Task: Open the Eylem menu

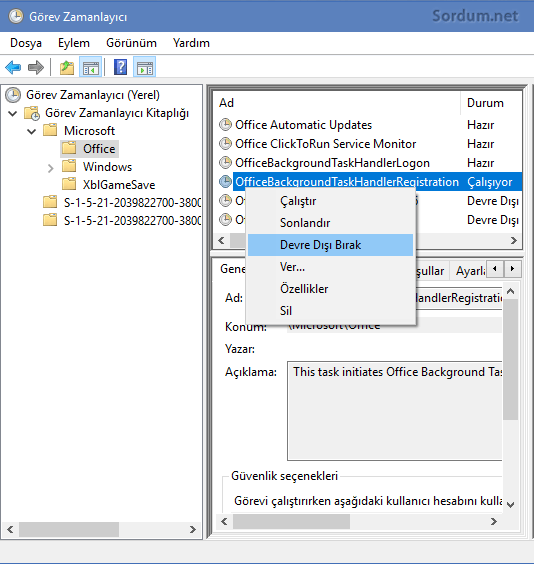Action: [74, 43]
